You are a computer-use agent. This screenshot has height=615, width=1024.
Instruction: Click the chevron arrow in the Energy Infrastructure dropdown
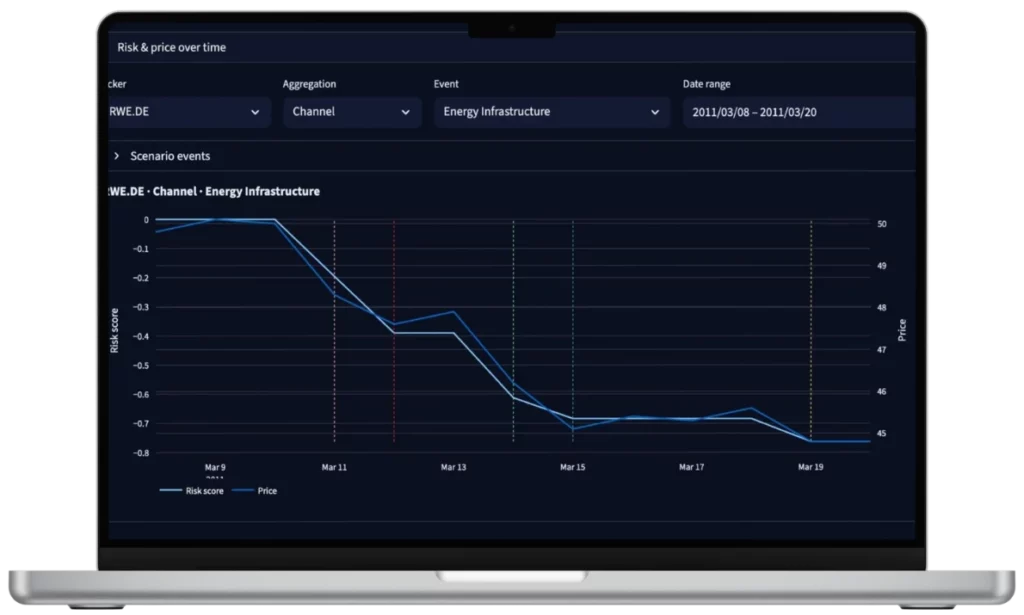[x=654, y=112]
